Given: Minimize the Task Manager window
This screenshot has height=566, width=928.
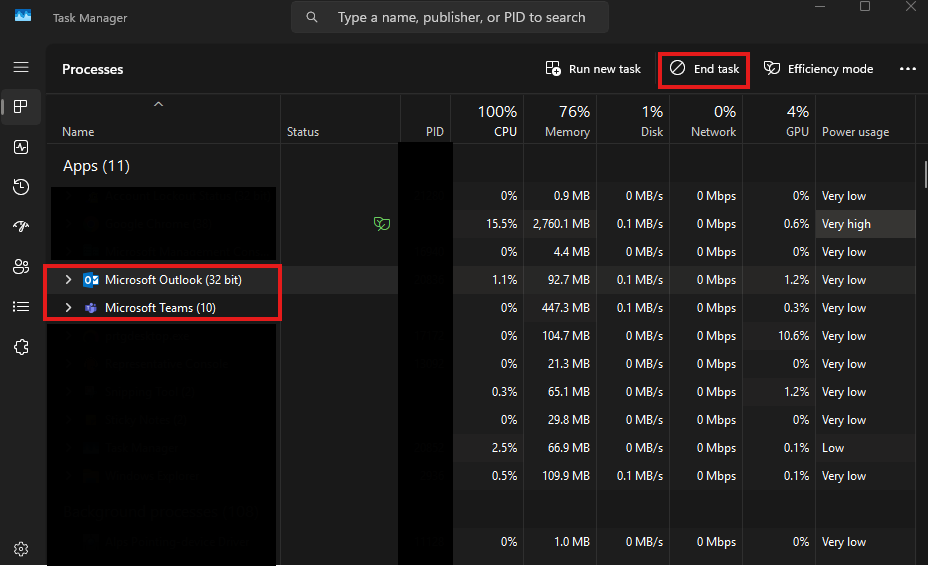Looking at the screenshot, I should coord(820,7).
